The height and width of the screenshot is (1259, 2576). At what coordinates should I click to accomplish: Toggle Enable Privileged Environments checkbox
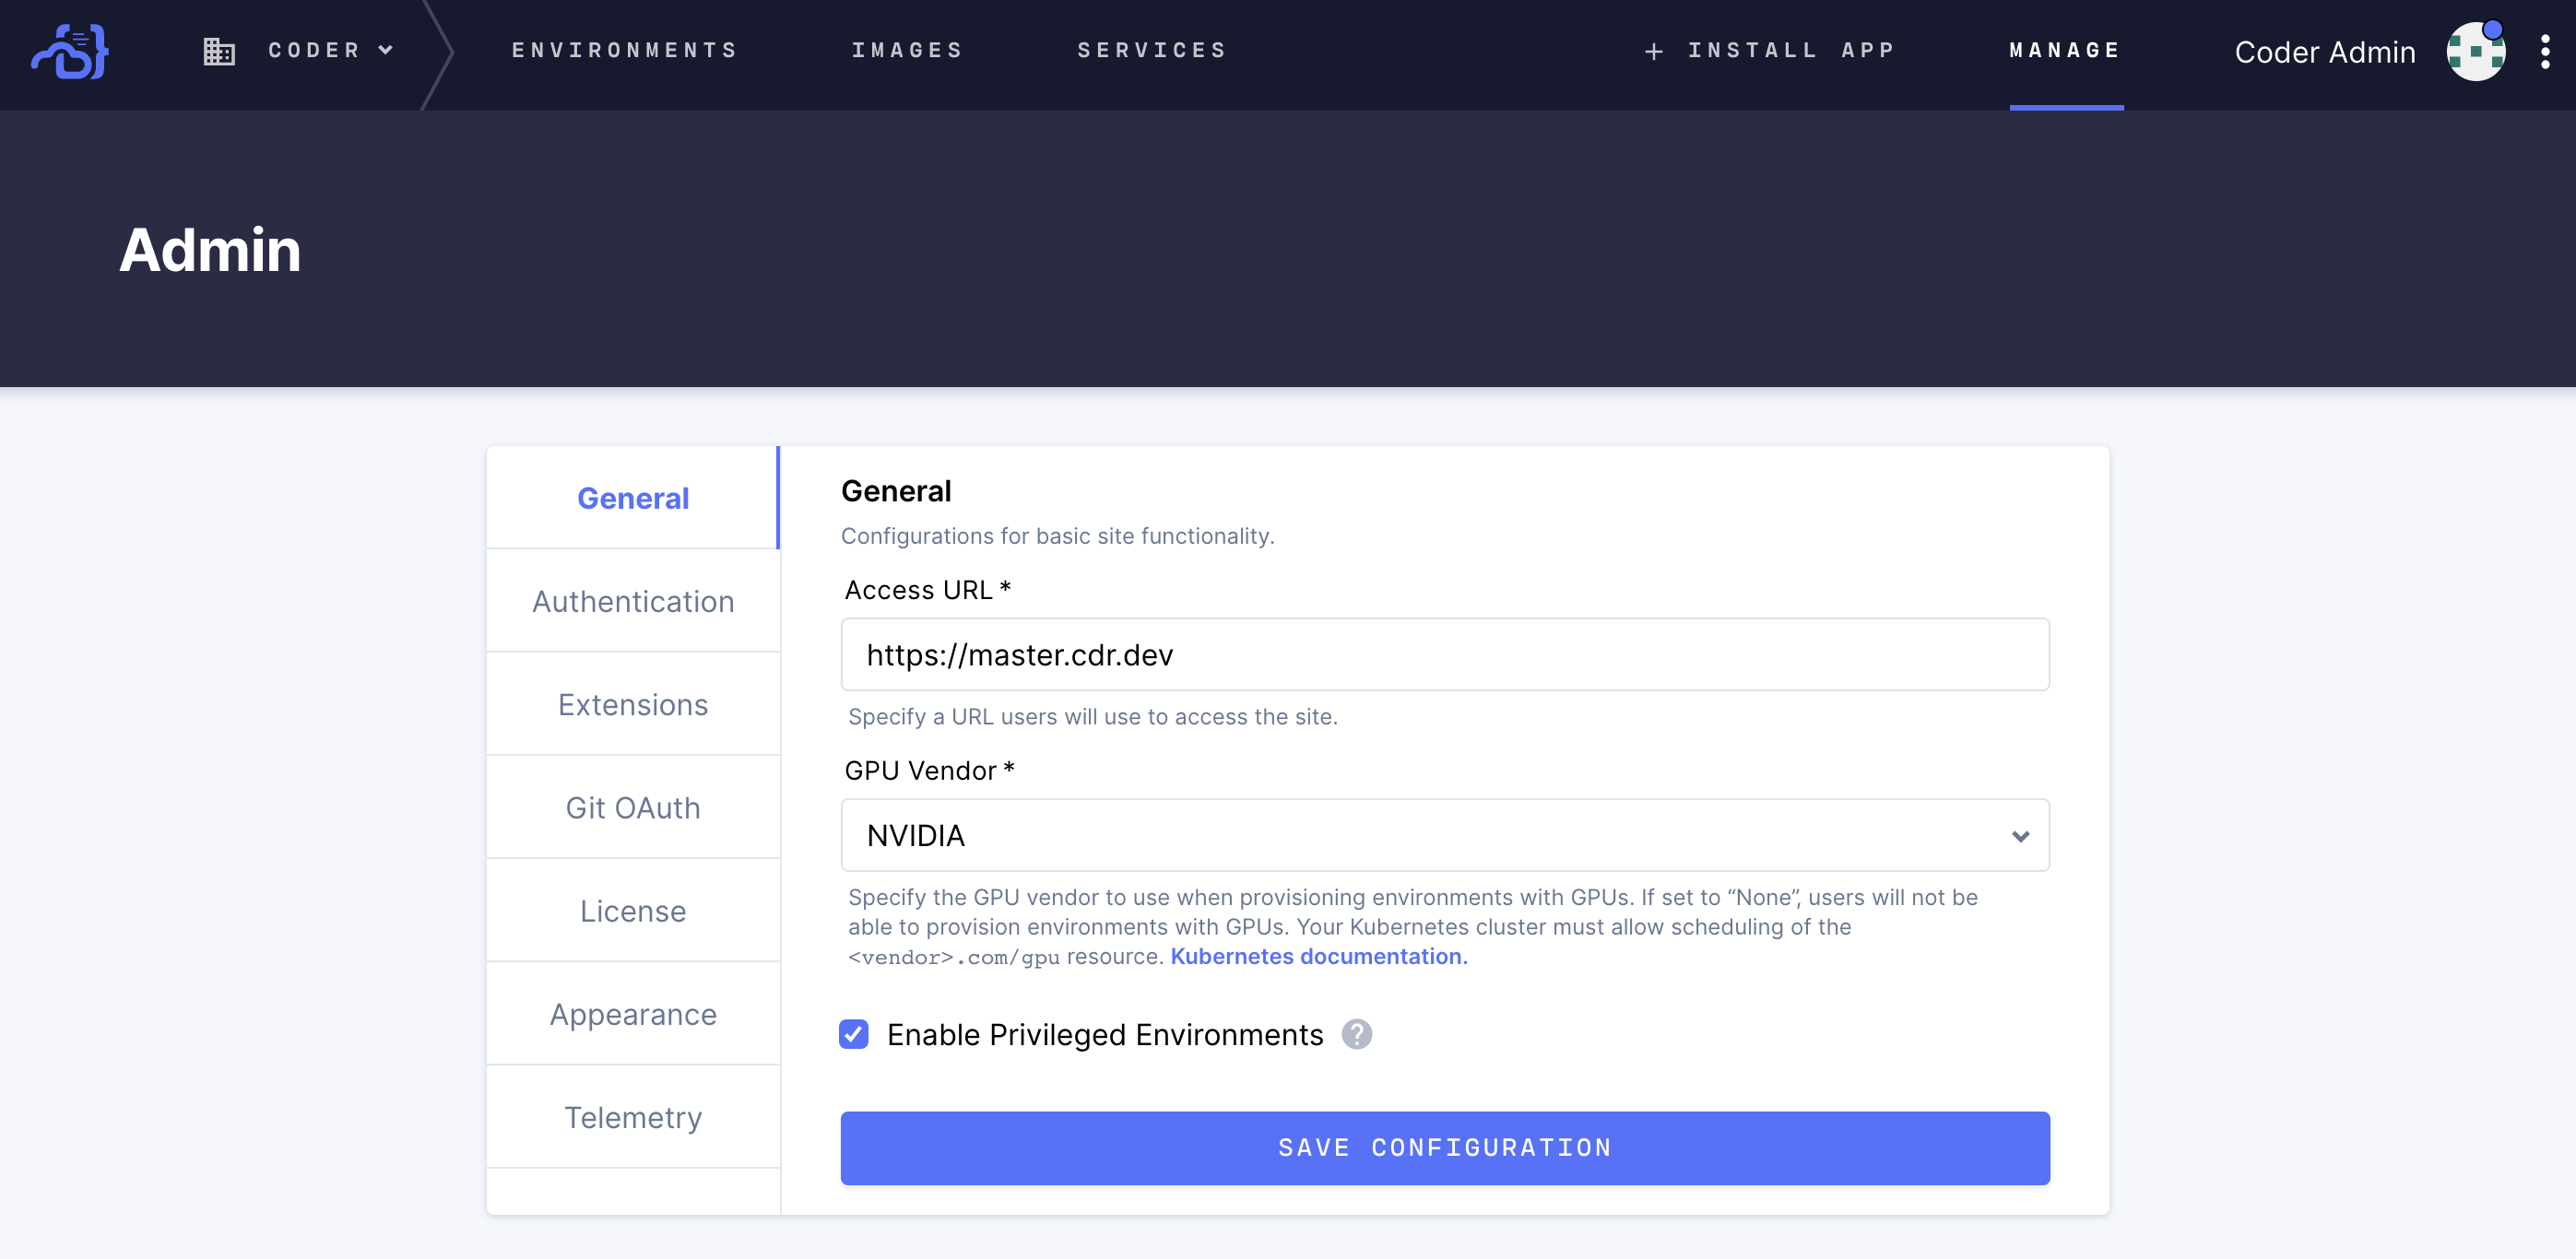854,1034
